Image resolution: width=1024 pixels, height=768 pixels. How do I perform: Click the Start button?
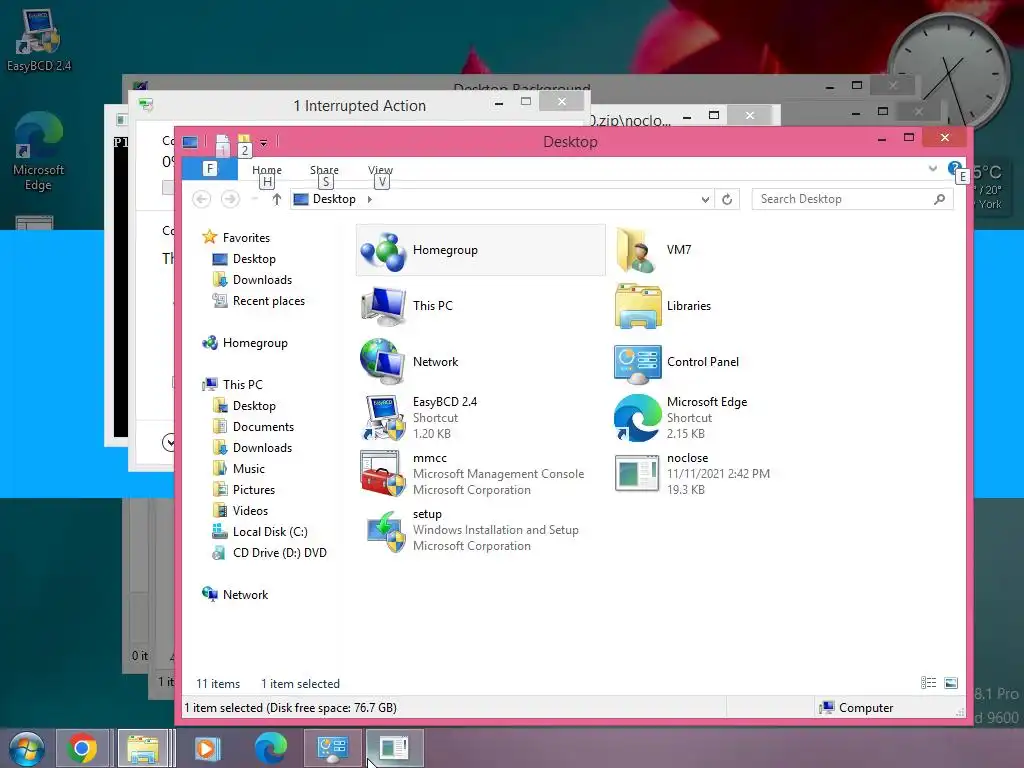coord(26,748)
